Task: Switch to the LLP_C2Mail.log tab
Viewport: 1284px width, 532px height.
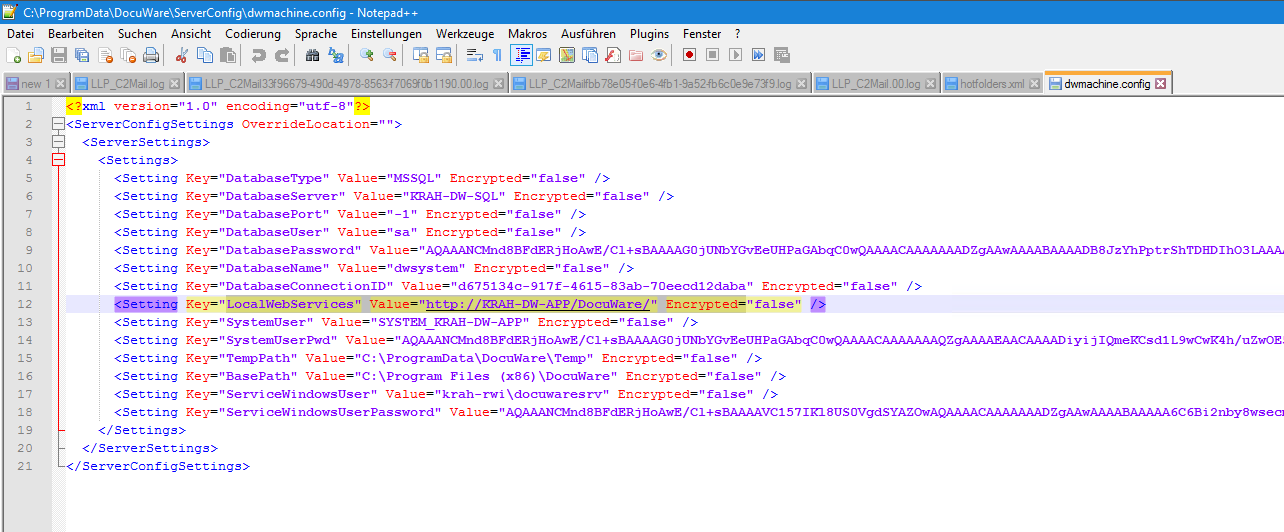Action: click(x=128, y=84)
